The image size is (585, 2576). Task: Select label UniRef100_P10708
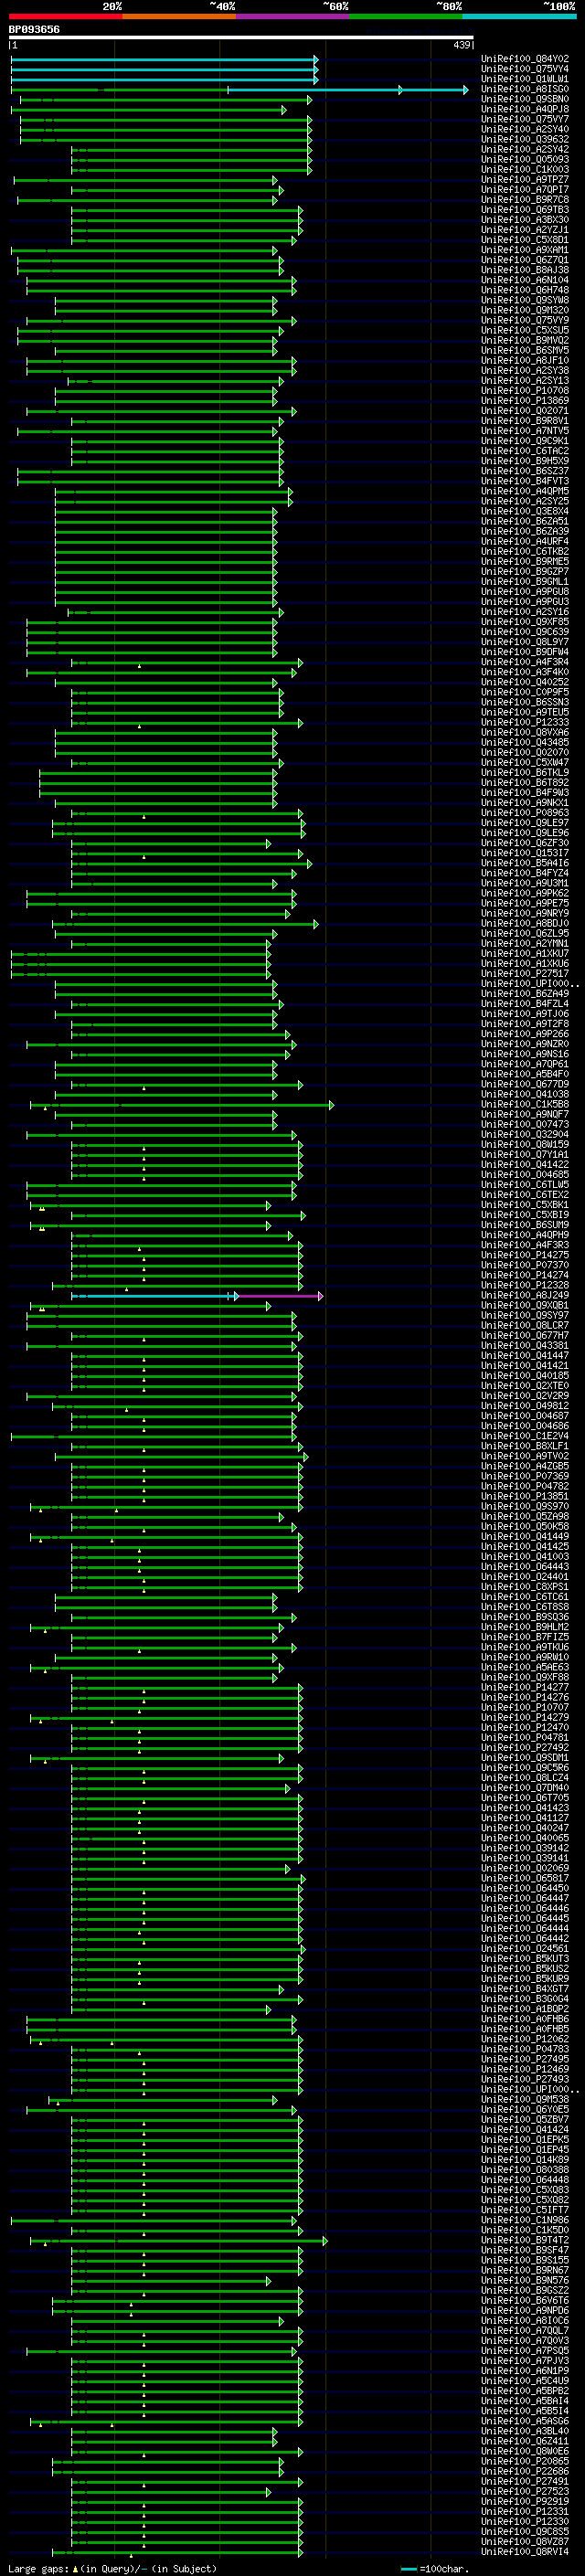pyautogui.click(x=525, y=391)
